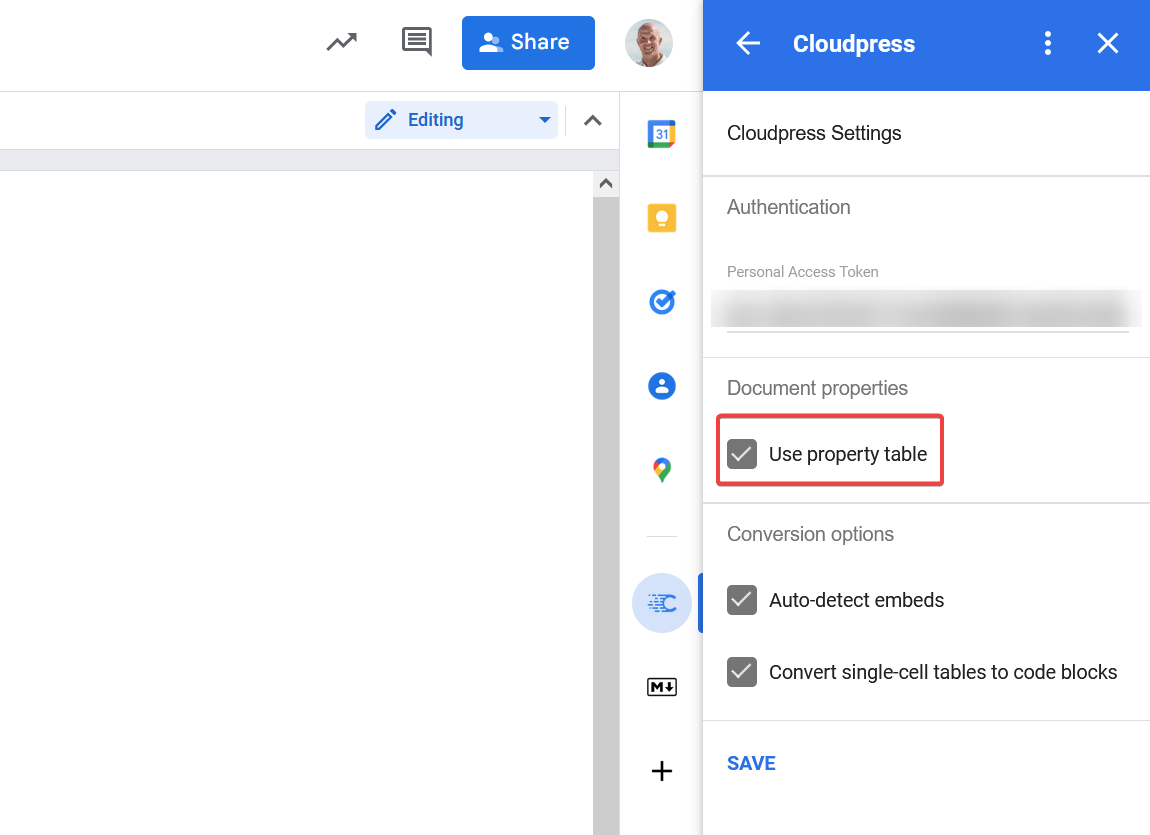Click the plus icon to get add-ons
This screenshot has width=1150, height=835.
coord(662,770)
